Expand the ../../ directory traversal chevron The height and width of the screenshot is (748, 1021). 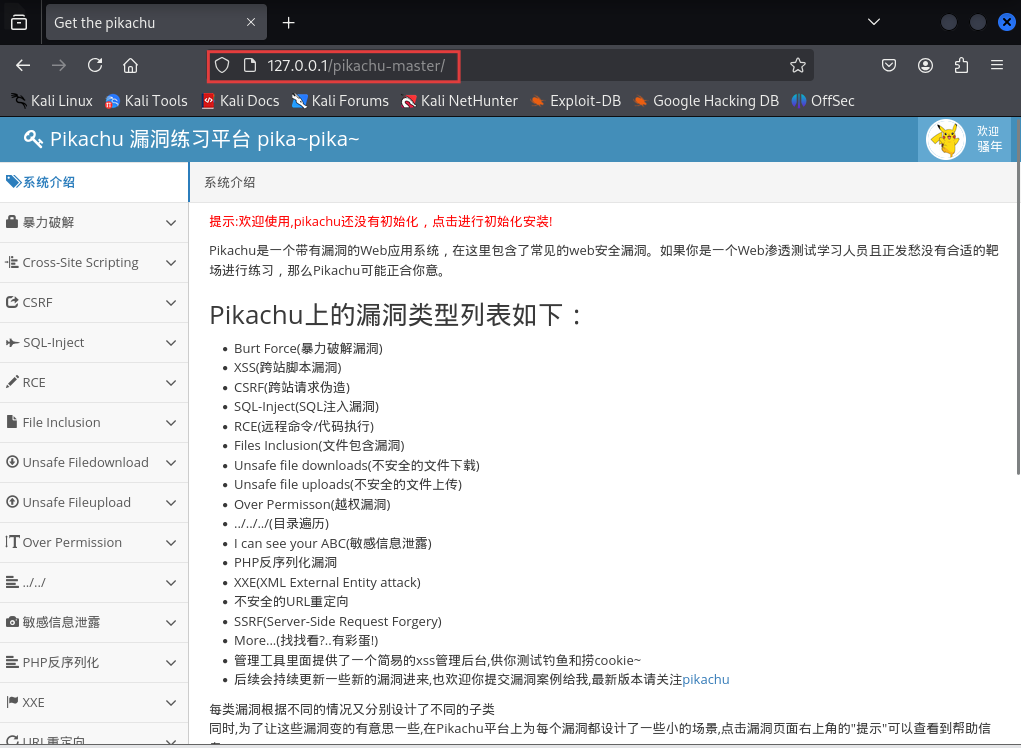171,583
